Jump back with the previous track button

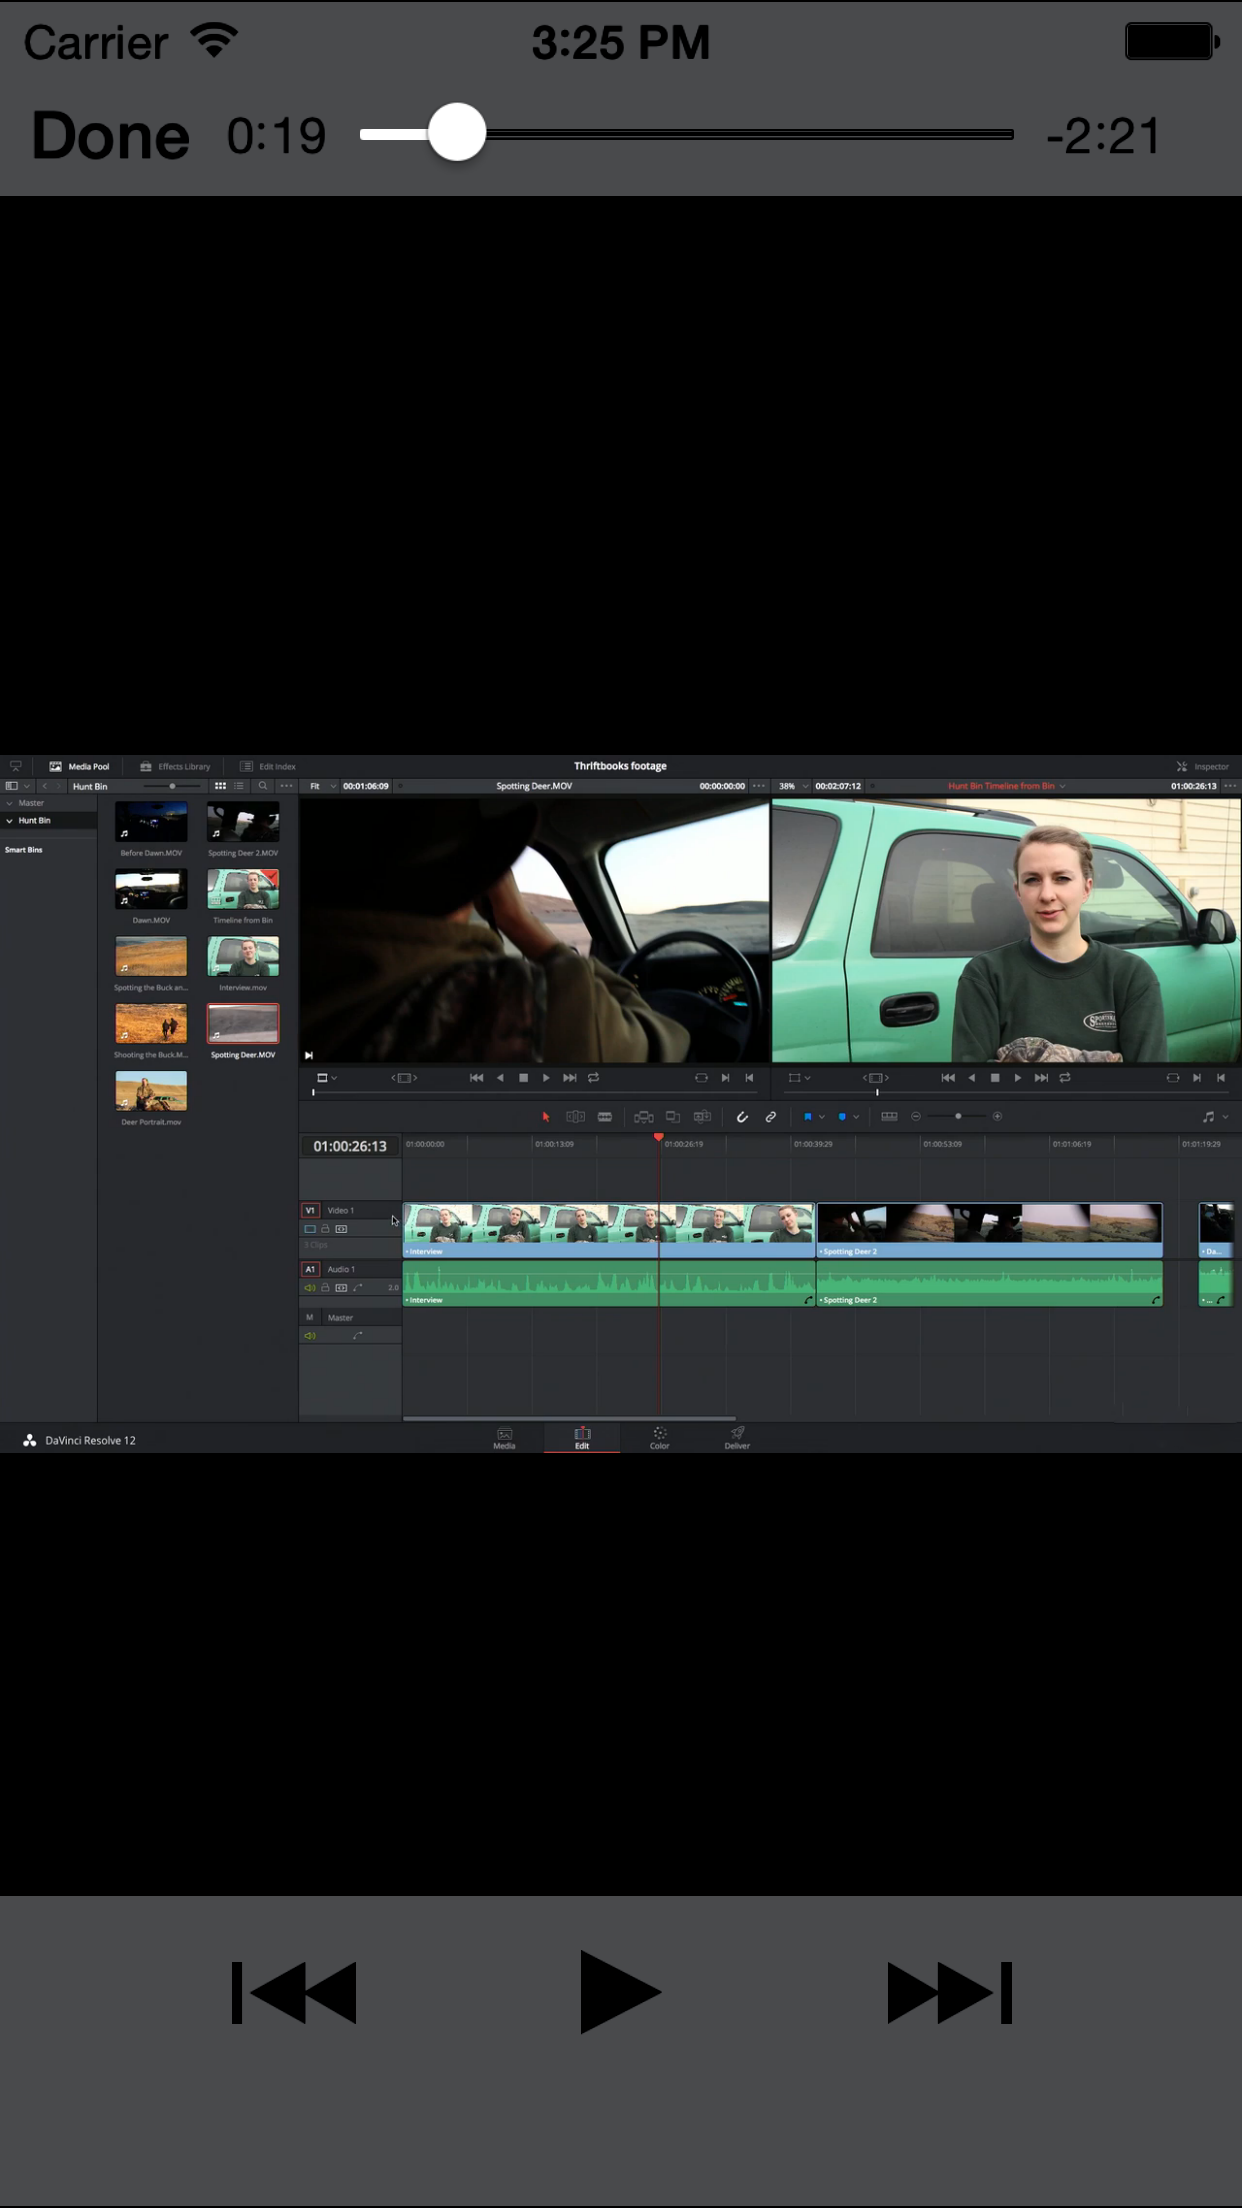pyautogui.click(x=294, y=1992)
